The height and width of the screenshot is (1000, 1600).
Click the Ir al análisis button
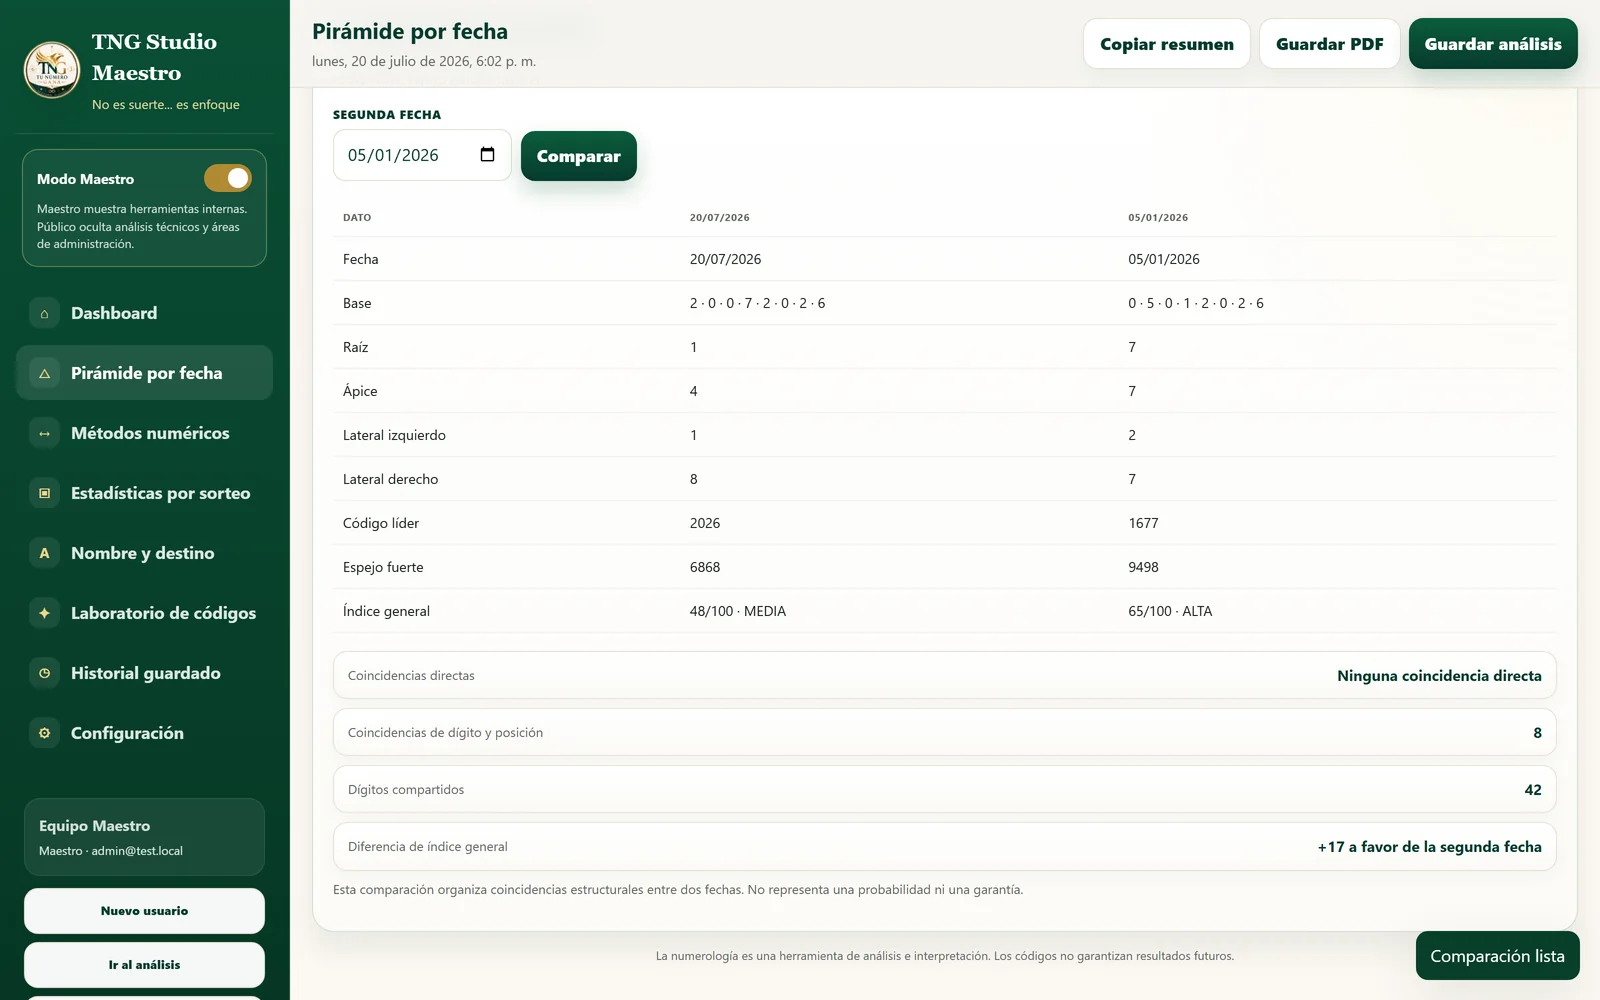pyautogui.click(x=144, y=965)
